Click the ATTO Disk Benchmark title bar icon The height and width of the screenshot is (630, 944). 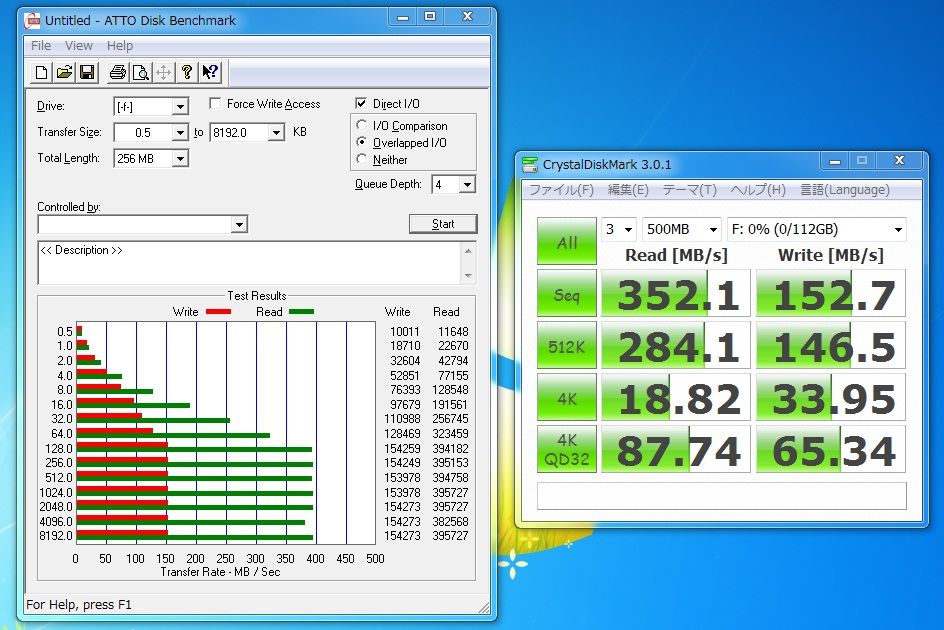pos(32,21)
